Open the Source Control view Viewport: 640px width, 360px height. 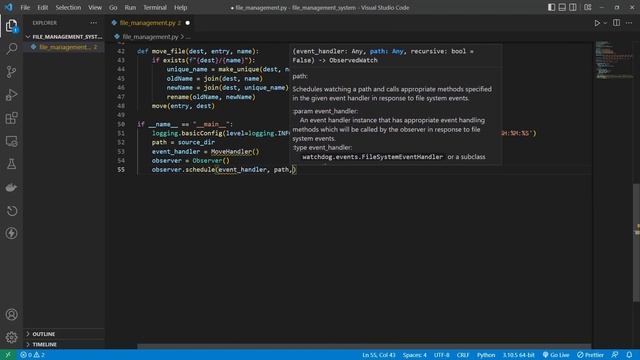[11, 72]
